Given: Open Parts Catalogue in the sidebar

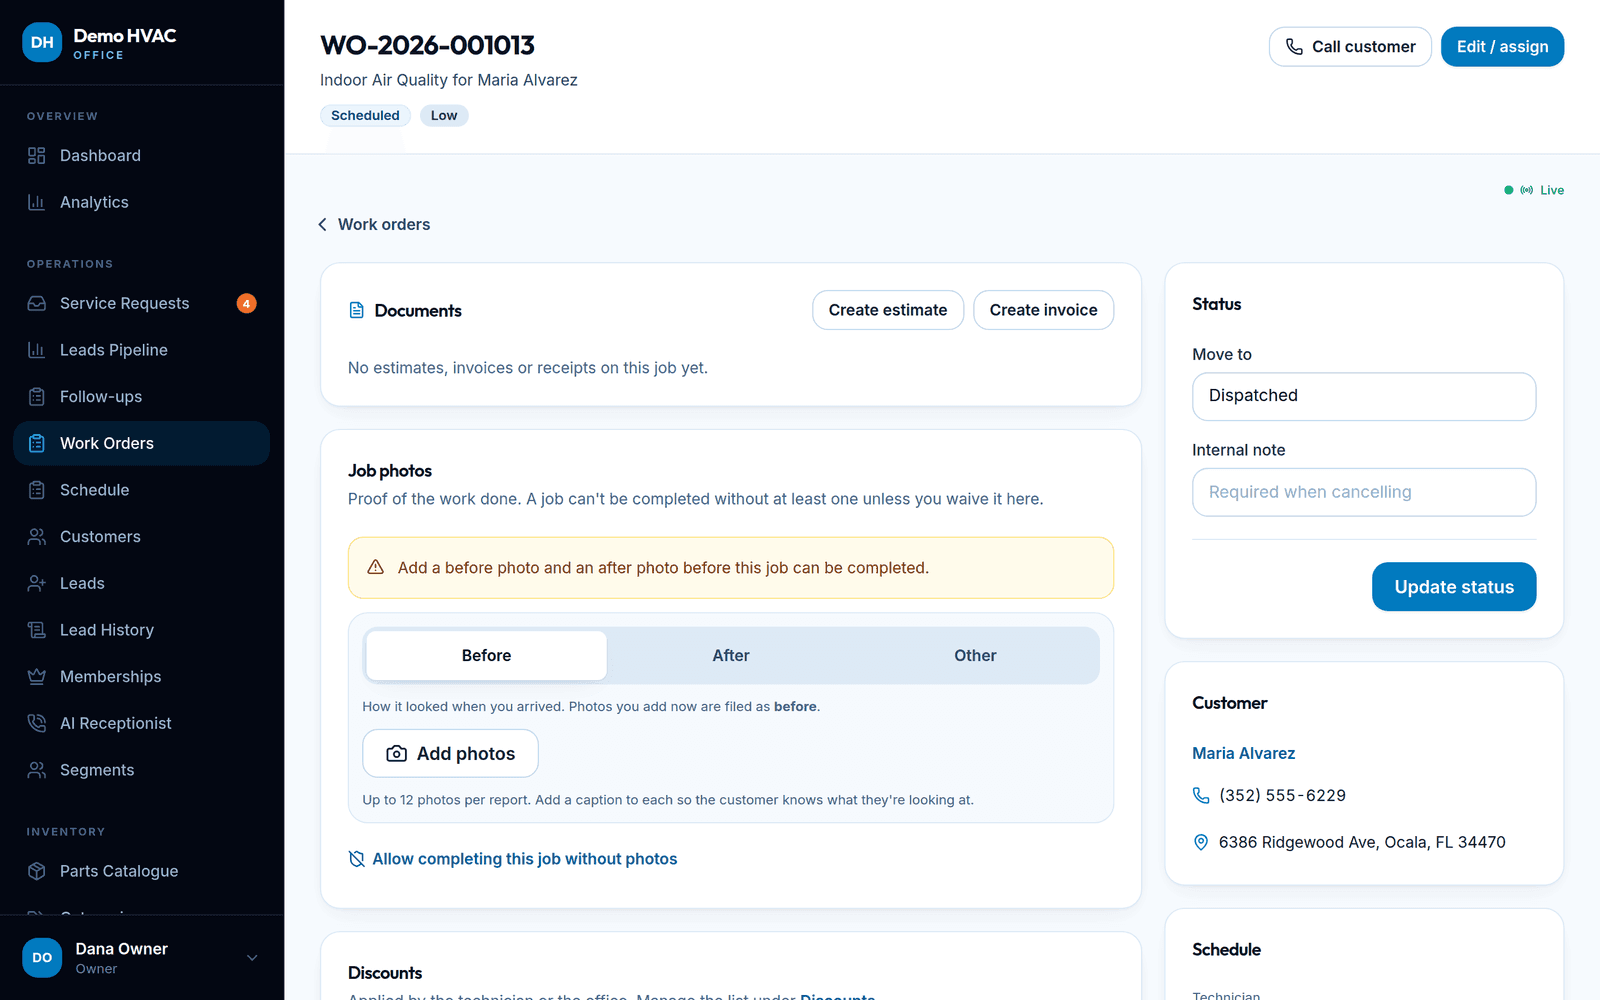Looking at the screenshot, I should click(142, 871).
